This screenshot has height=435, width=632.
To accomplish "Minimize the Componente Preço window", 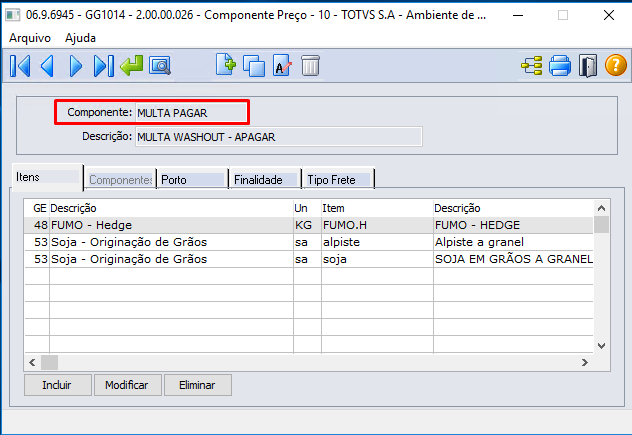I will click(x=518, y=15).
